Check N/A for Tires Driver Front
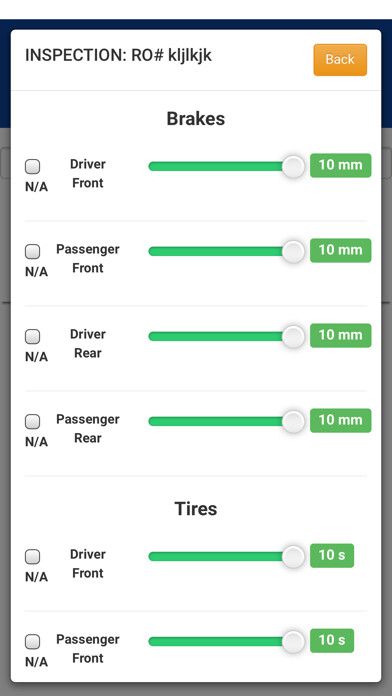This screenshot has width=392, height=696. (x=32, y=557)
